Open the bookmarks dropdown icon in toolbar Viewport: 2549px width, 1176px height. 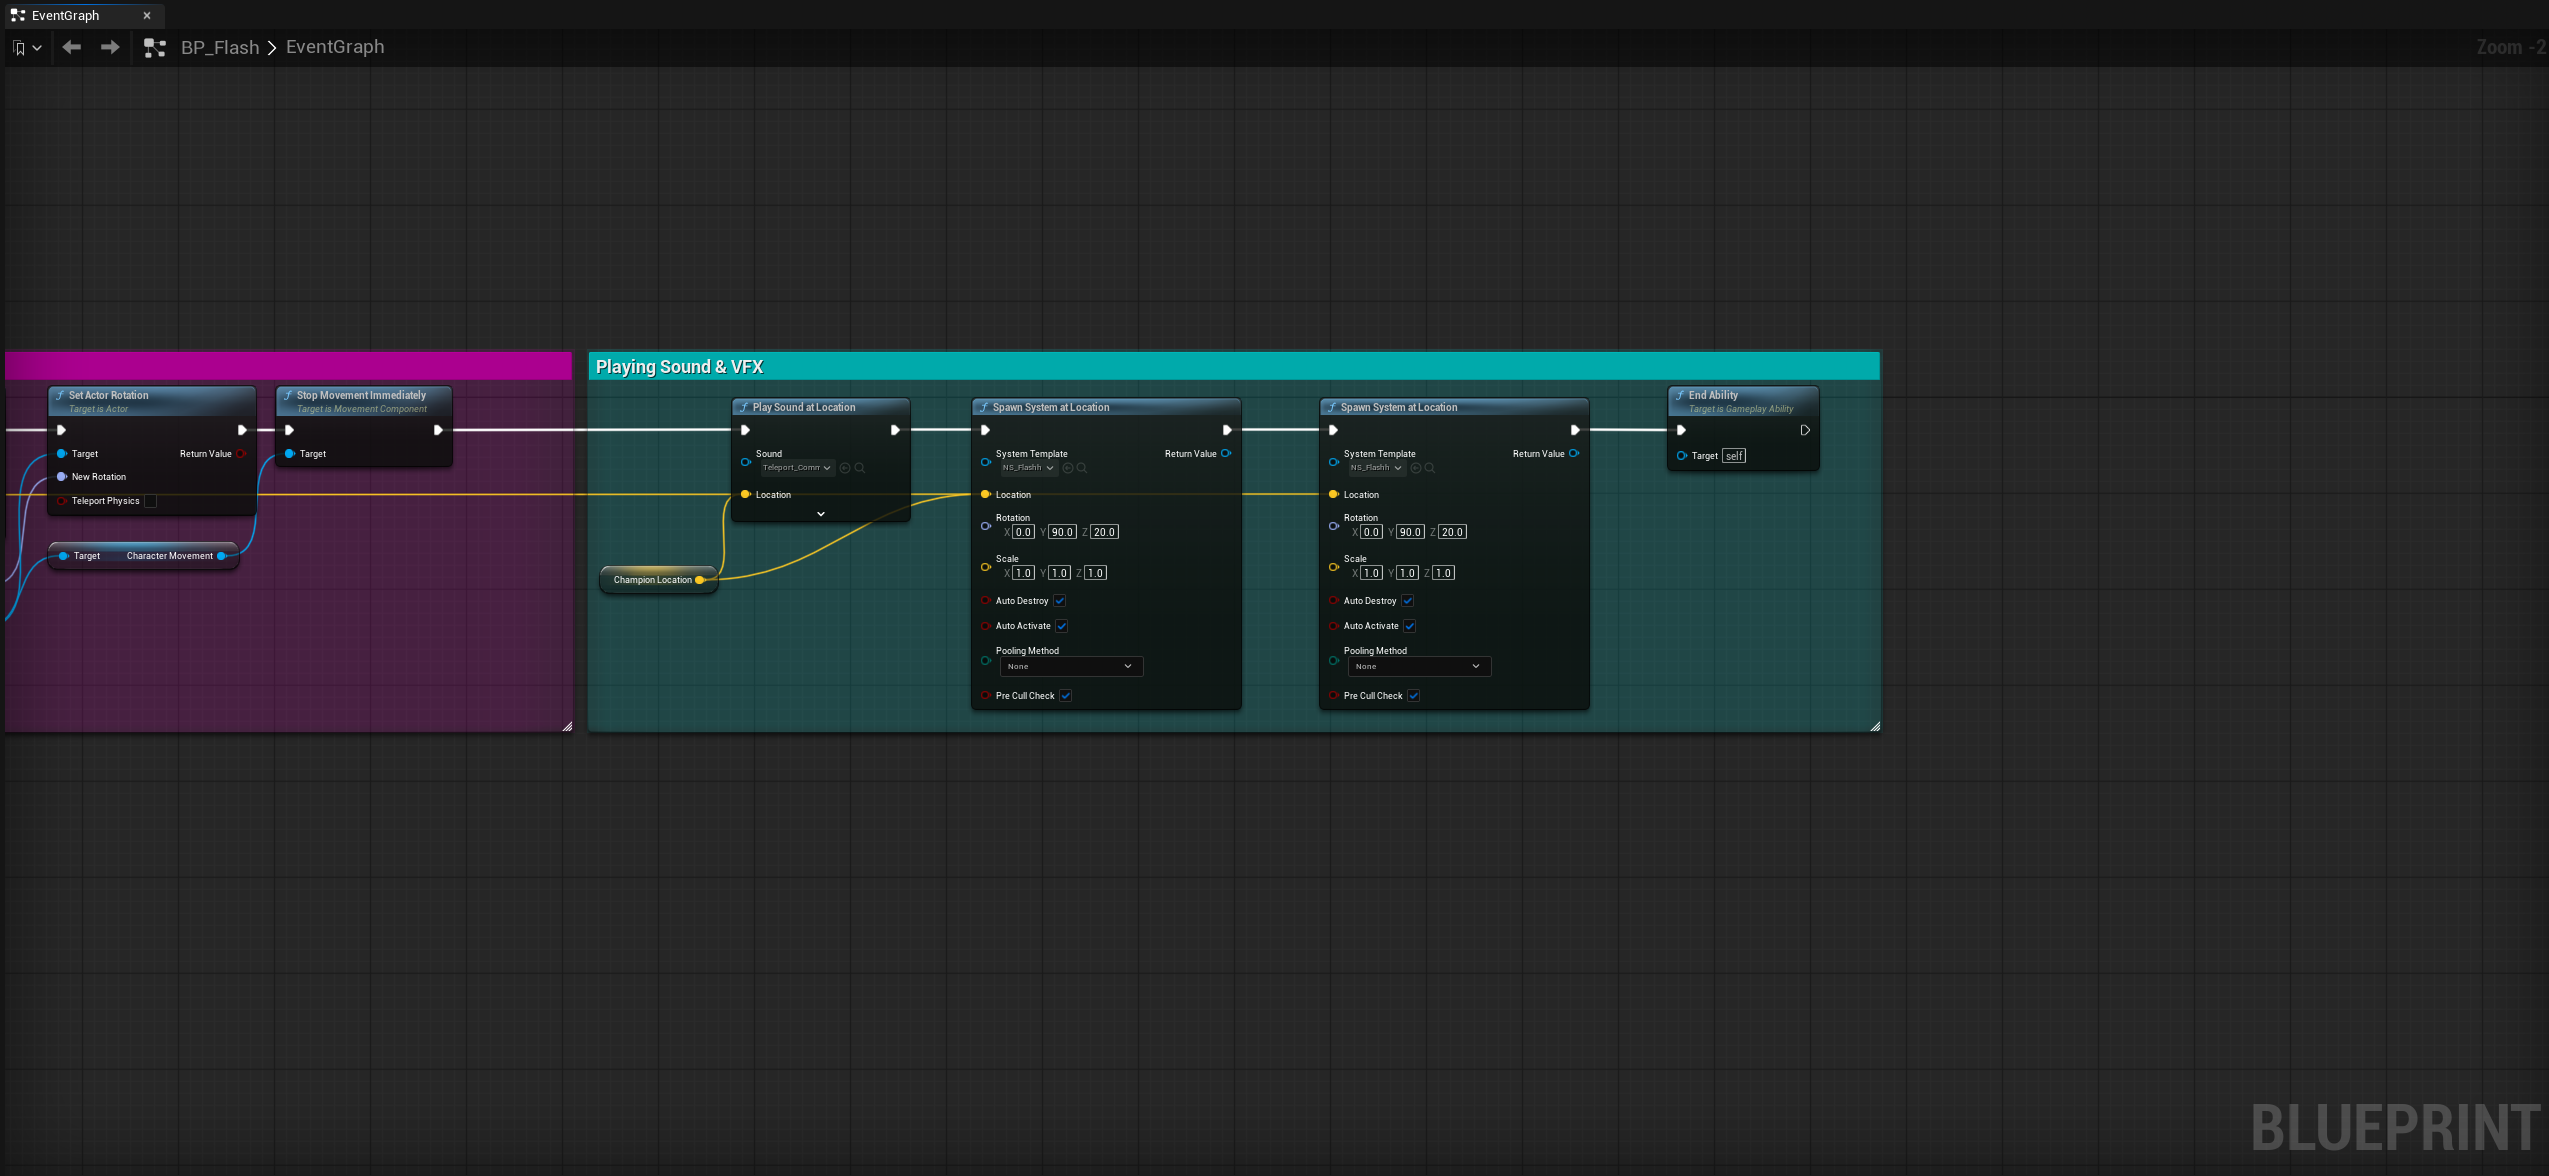tap(26, 47)
